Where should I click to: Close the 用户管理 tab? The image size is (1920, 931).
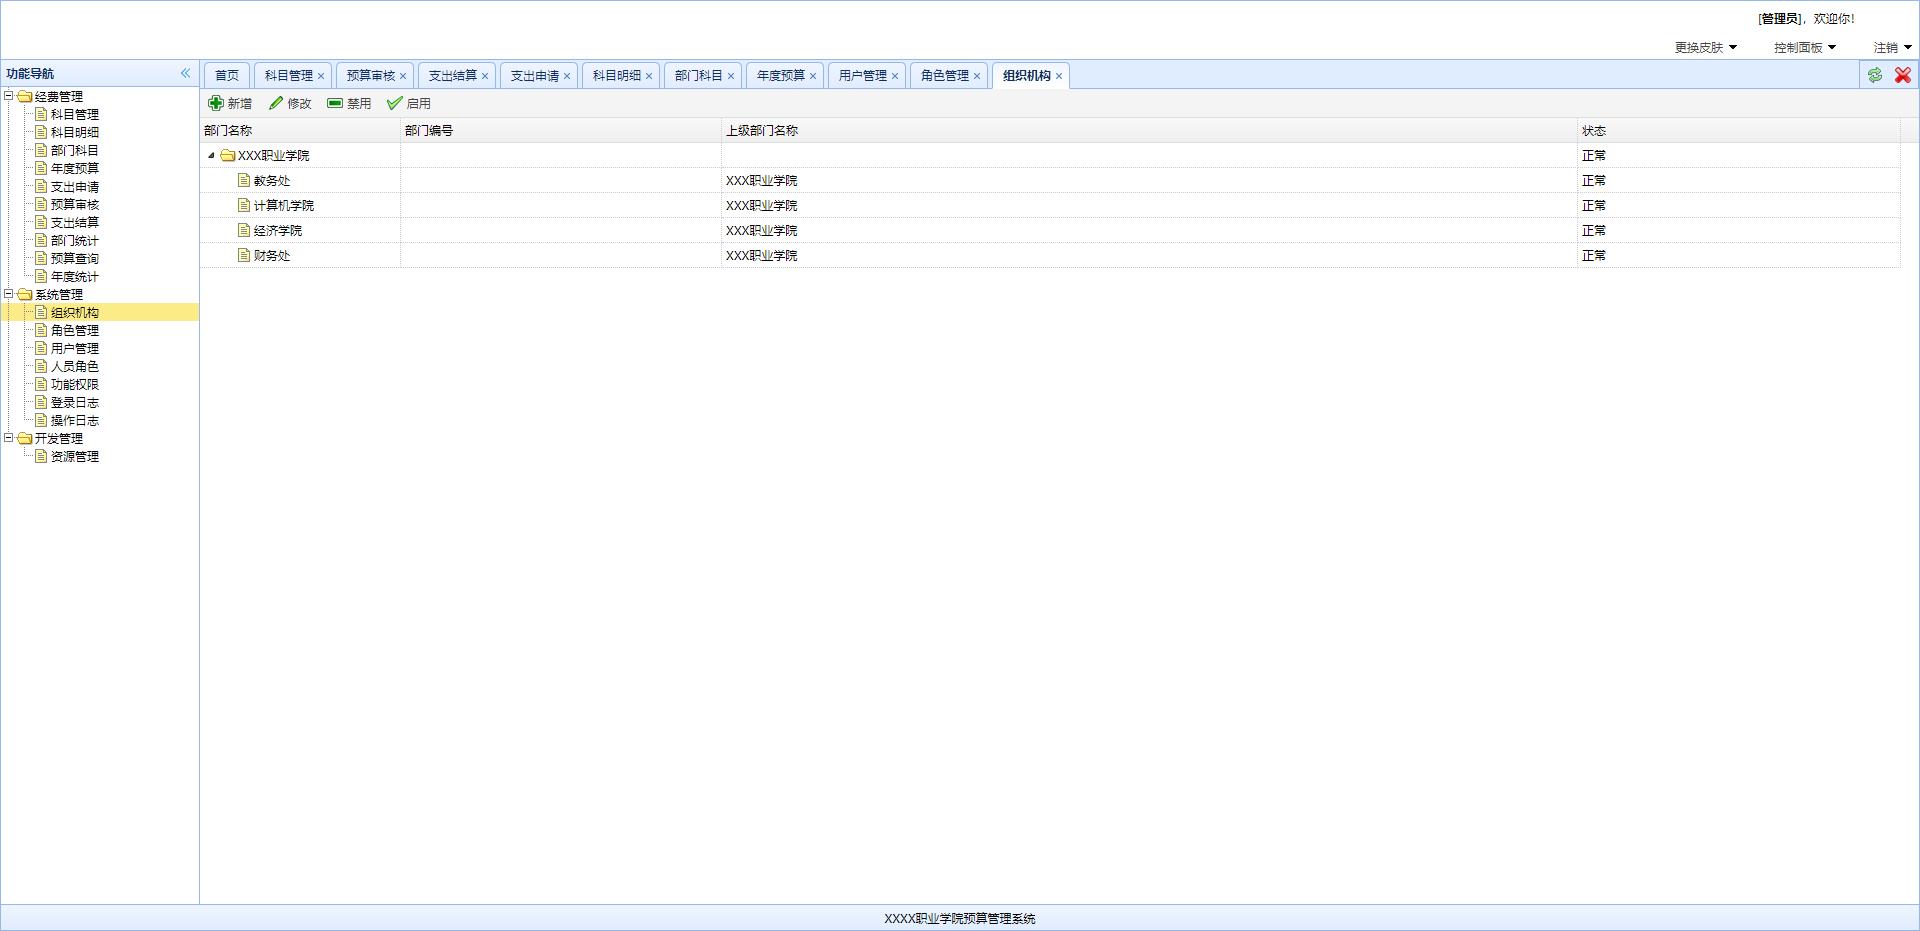pyautogui.click(x=895, y=76)
